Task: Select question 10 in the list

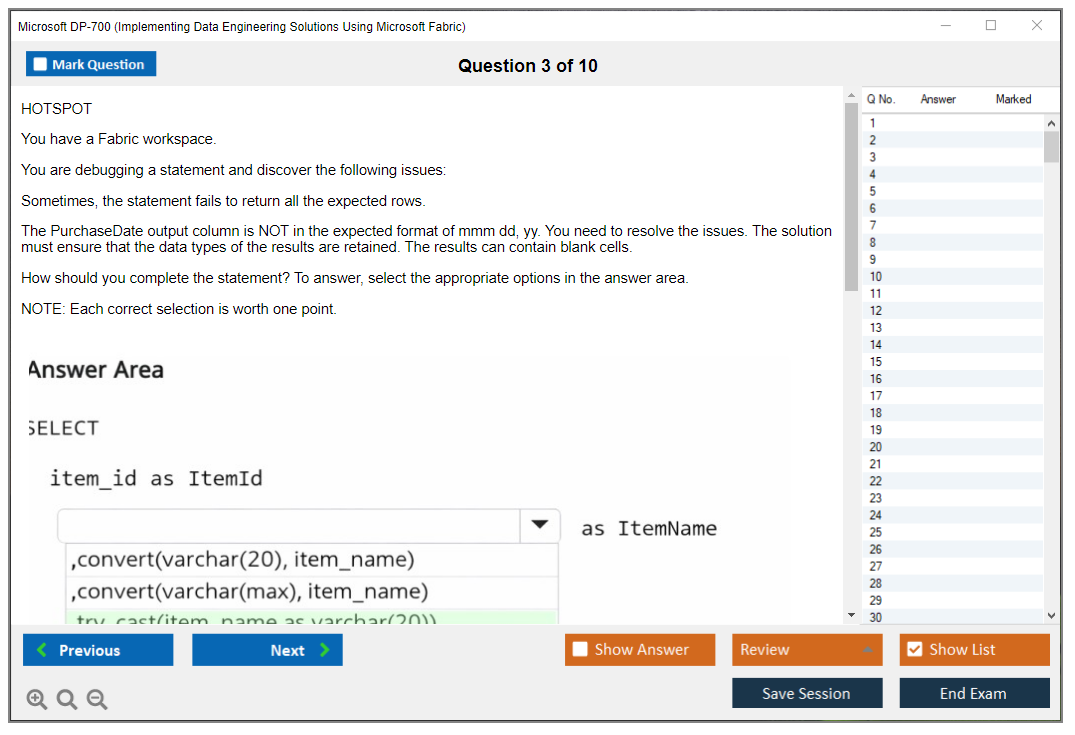Action: pyautogui.click(x=876, y=276)
